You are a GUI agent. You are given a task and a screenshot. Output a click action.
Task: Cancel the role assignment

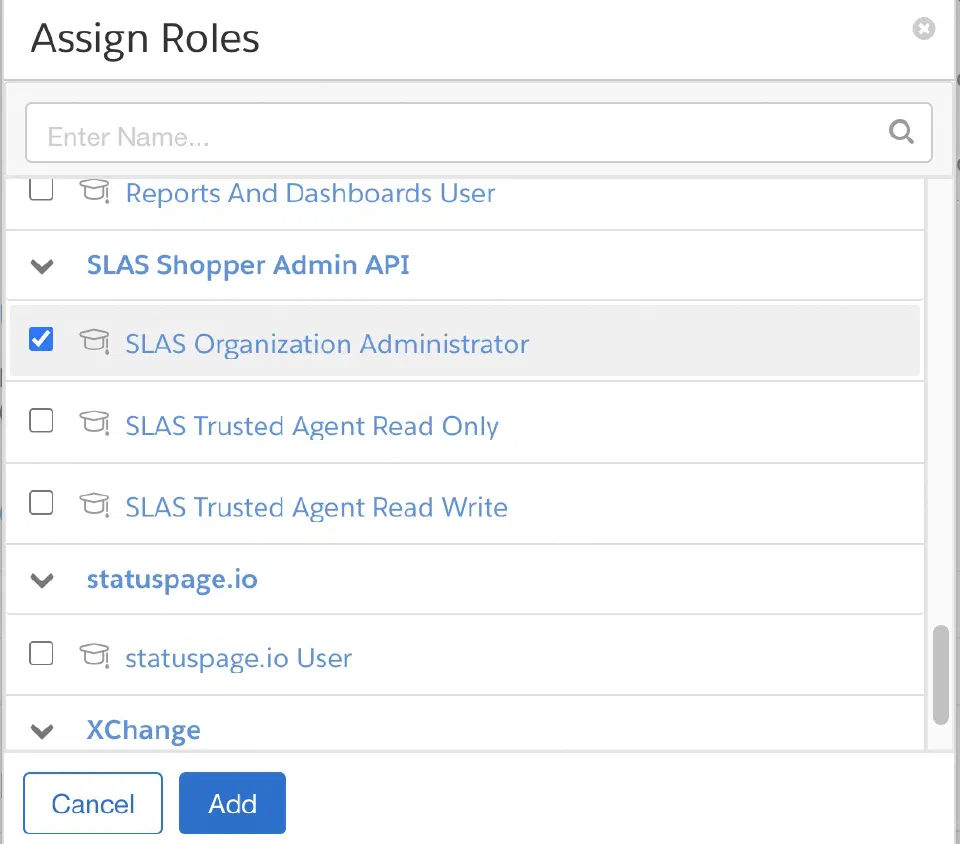coord(93,803)
